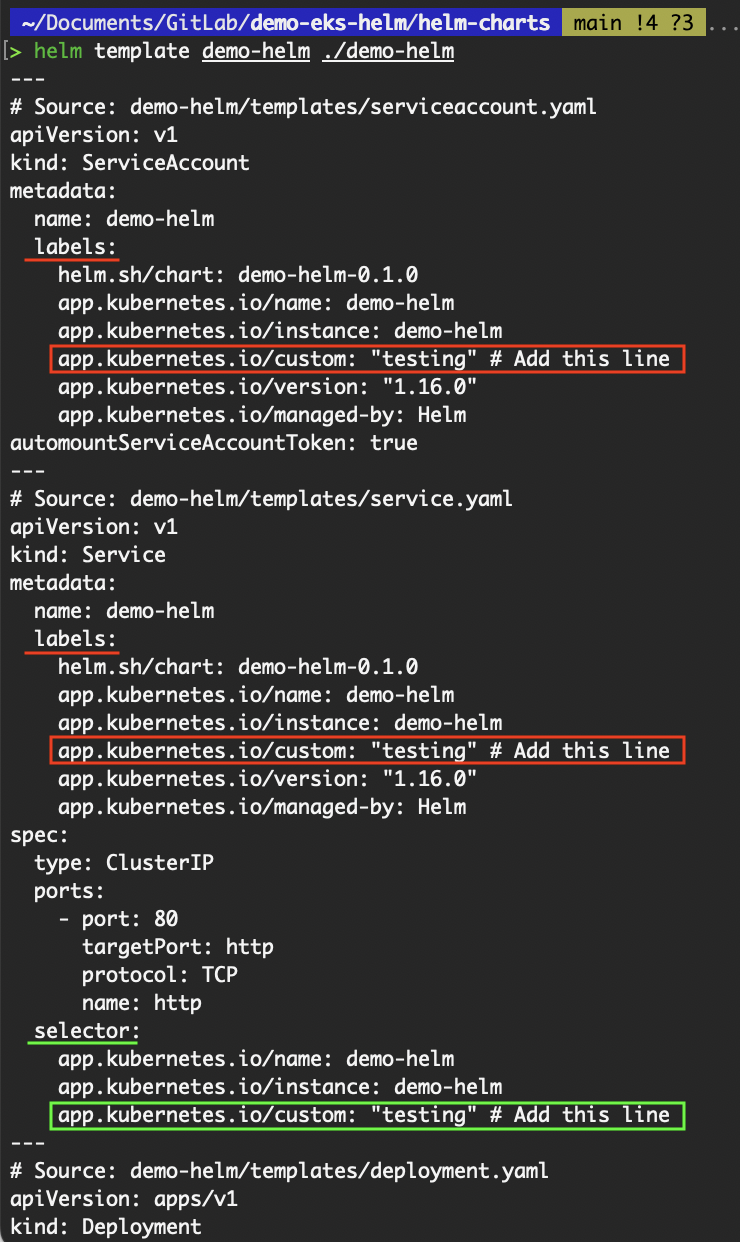Click second red-underlined labels: key under Service
The width and height of the screenshot is (740, 1242).
(76, 638)
